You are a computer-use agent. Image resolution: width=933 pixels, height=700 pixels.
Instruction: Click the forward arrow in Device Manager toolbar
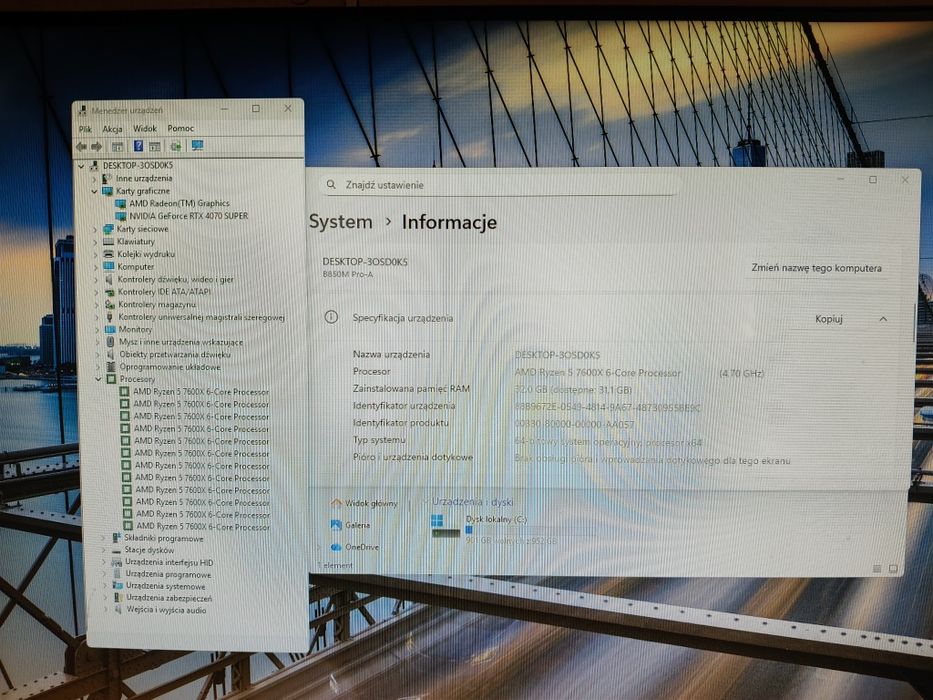pyautogui.click(x=96, y=146)
